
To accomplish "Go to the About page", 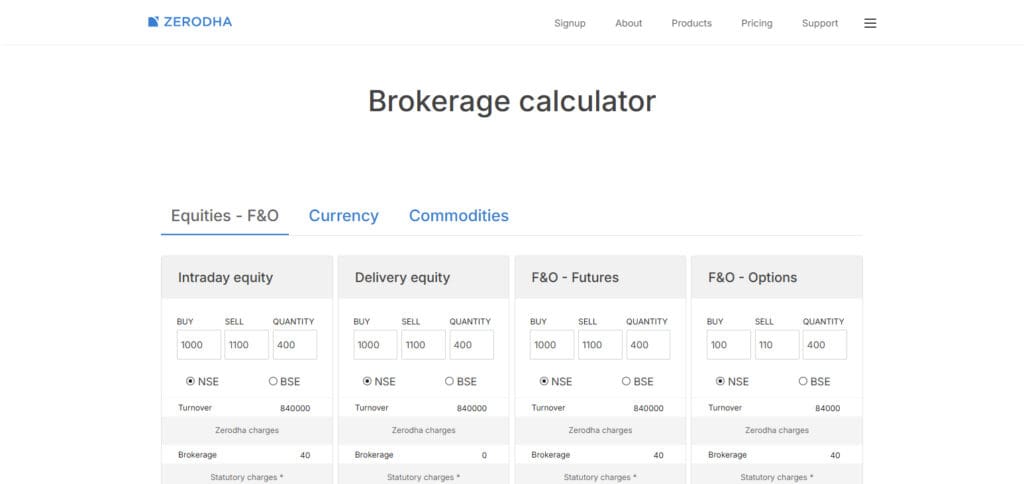I will tap(628, 23).
